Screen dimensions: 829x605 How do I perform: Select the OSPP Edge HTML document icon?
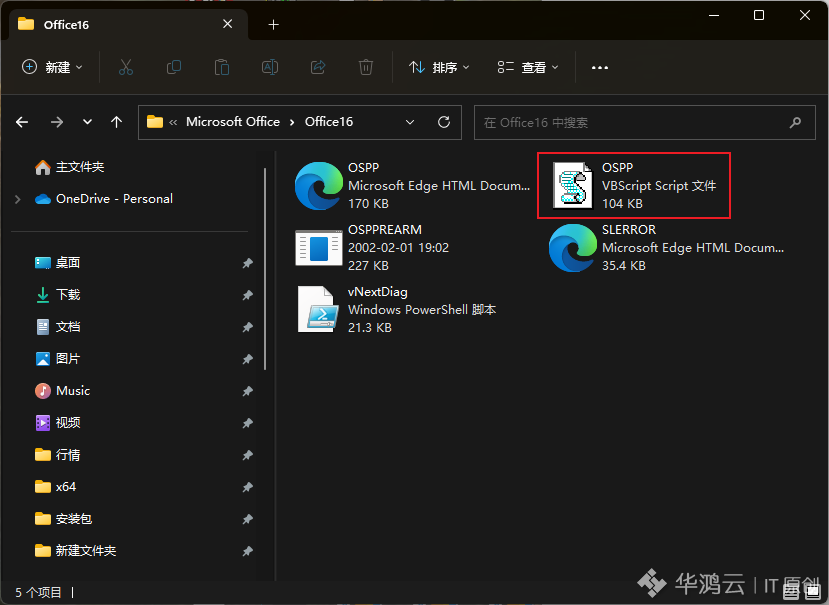319,186
